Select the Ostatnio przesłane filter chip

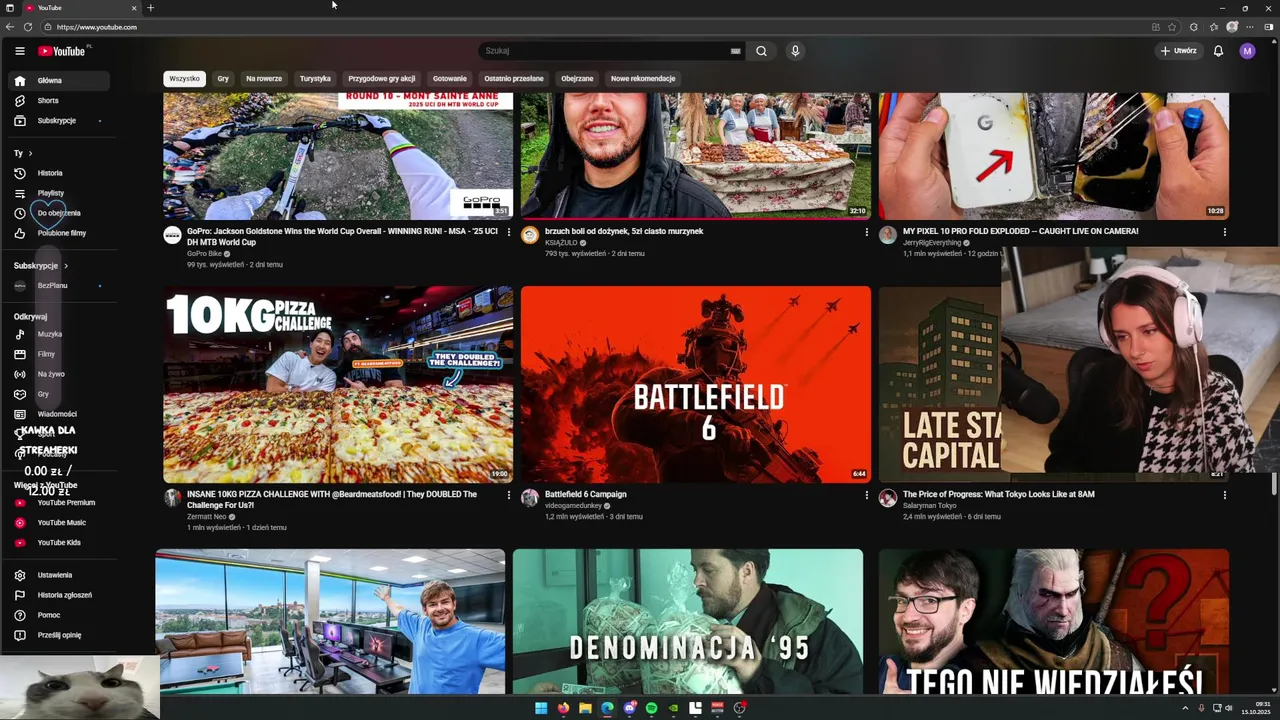click(x=514, y=78)
